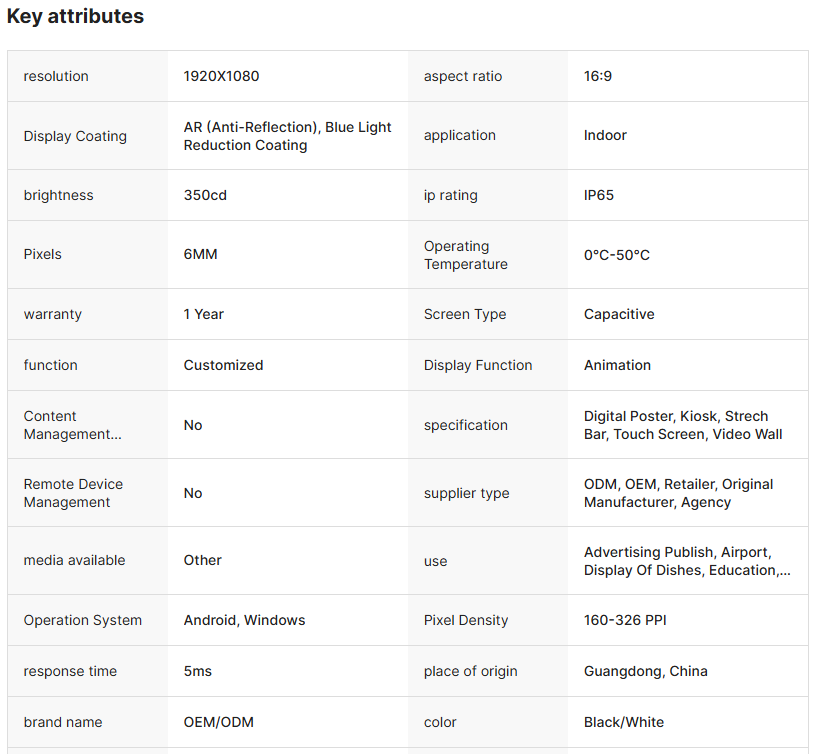Select the 0°C-50°C temperature value

coord(617,255)
